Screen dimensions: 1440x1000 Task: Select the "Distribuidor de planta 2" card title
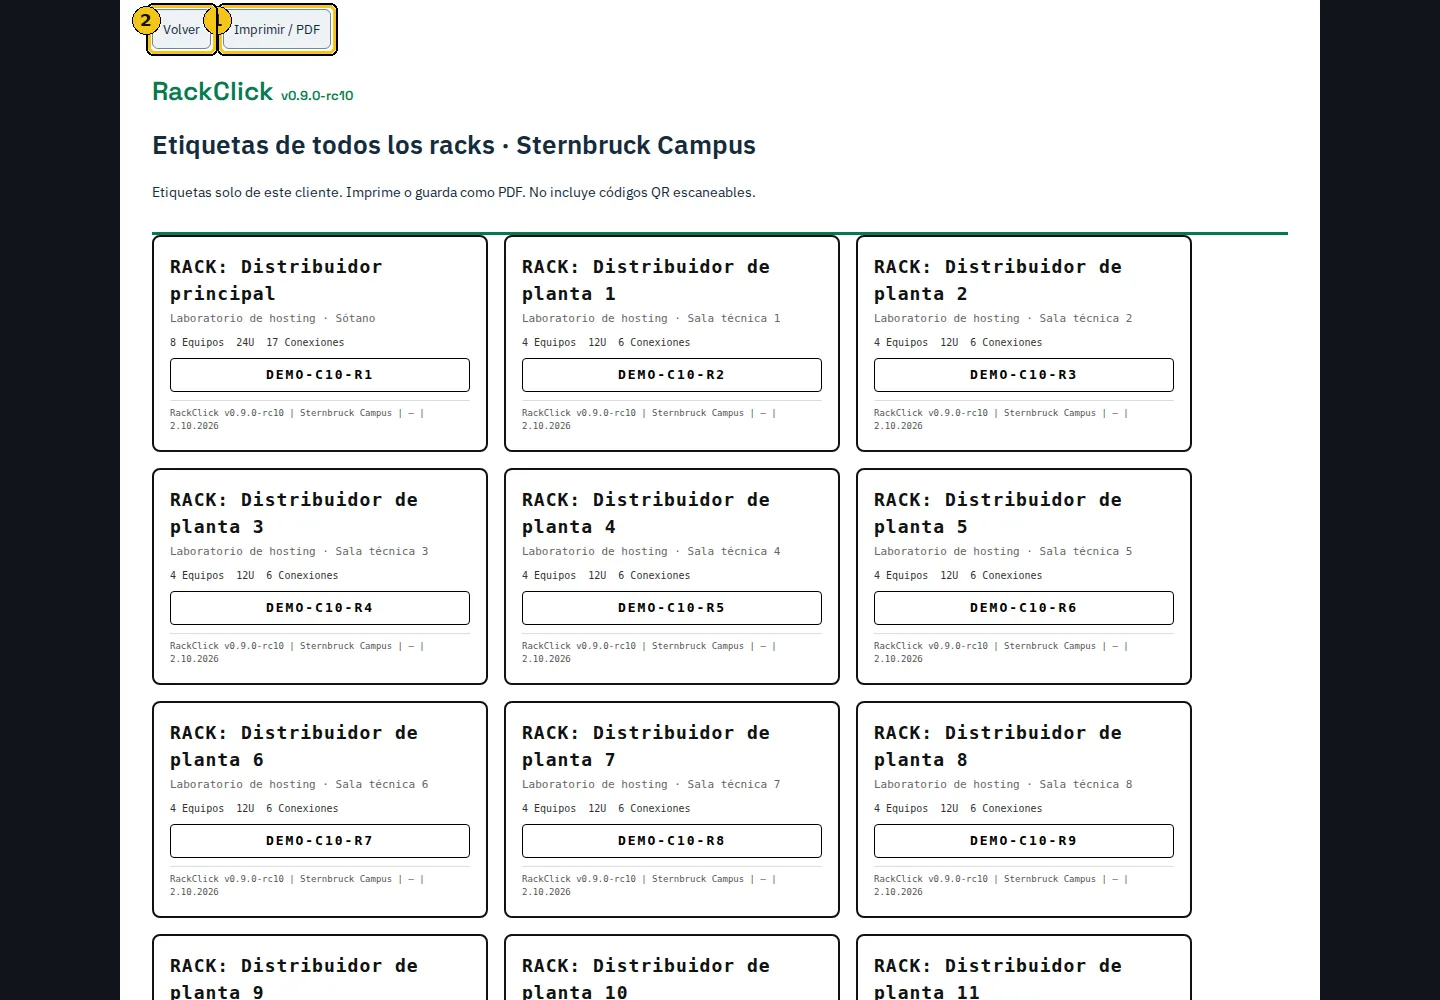coord(998,280)
